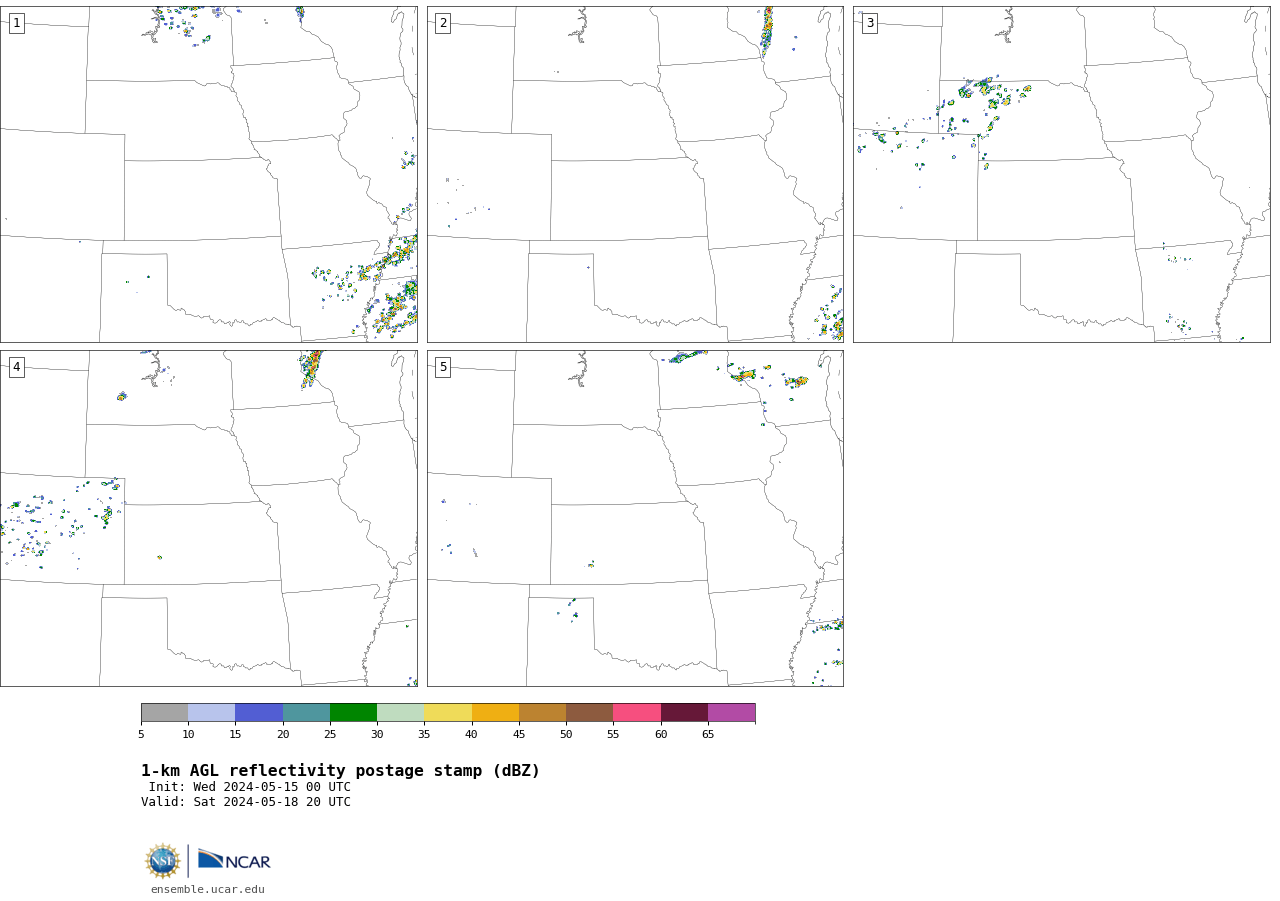Click the NCAR logo
Image resolution: width=1280 pixels, height=901 pixels.
coord(234,860)
